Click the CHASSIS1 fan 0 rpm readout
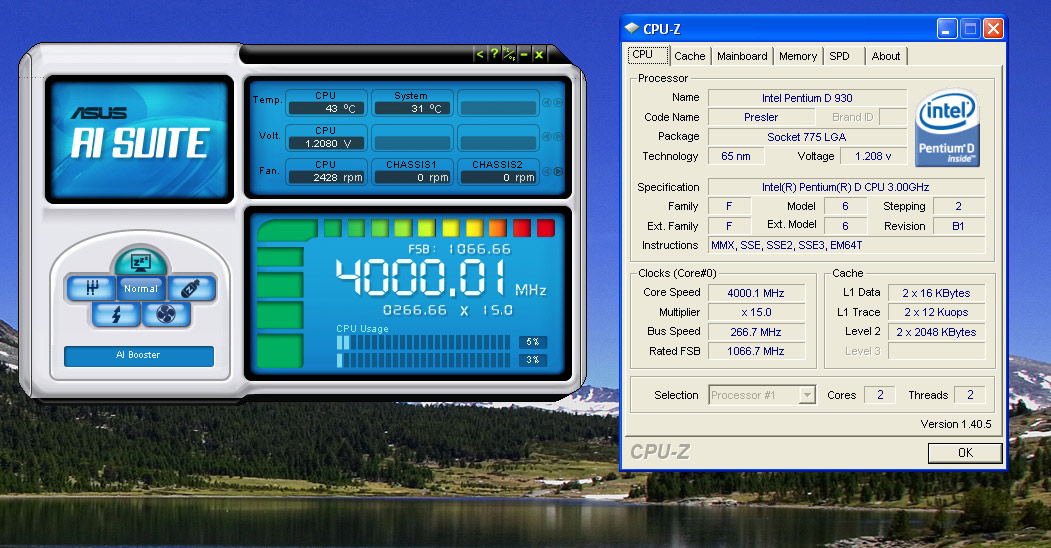The width and height of the screenshot is (1051, 548). (412, 178)
